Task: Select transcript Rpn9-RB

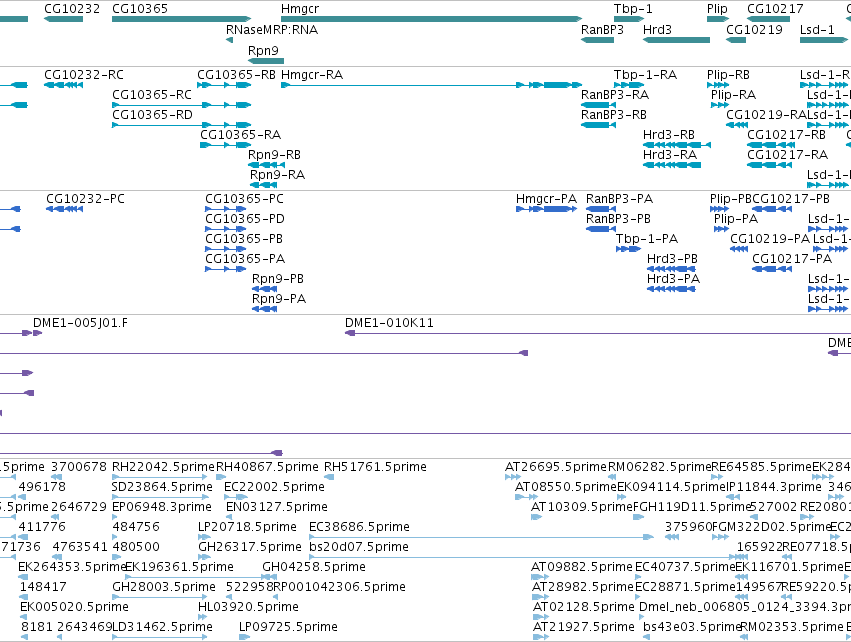Action: [x=274, y=155]
